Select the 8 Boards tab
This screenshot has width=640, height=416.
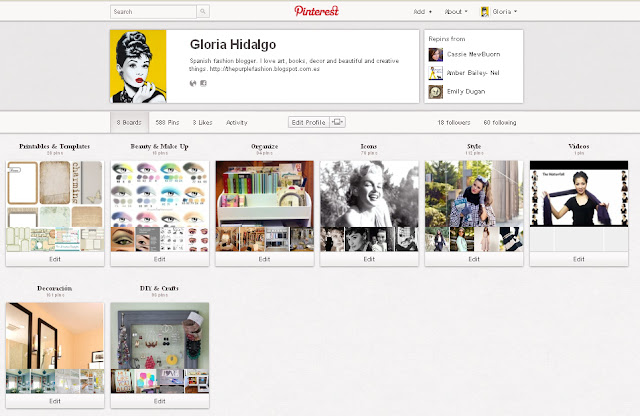click(x=129, y=122)
